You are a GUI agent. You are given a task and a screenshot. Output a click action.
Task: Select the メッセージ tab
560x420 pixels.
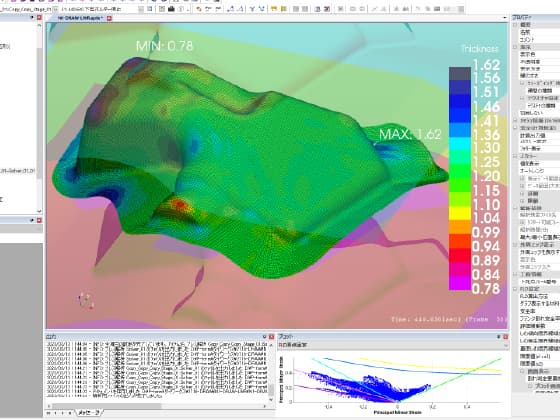click(x=90, y=412)
